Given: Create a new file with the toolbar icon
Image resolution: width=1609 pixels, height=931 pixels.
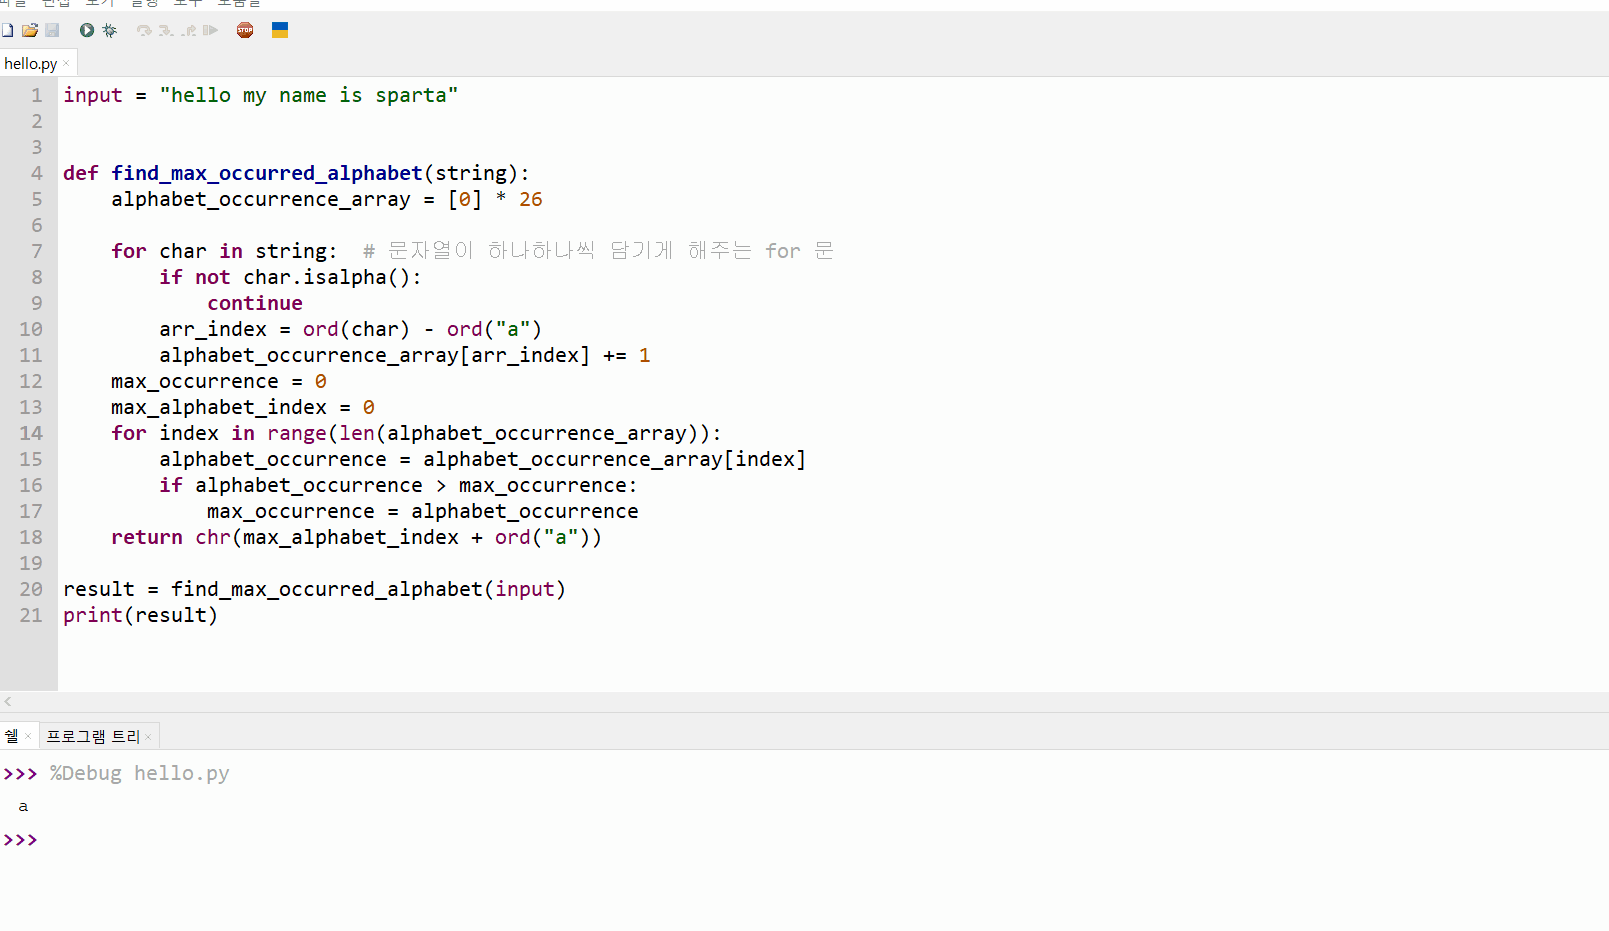Looking at the screenshot, I should pos(7,30).
